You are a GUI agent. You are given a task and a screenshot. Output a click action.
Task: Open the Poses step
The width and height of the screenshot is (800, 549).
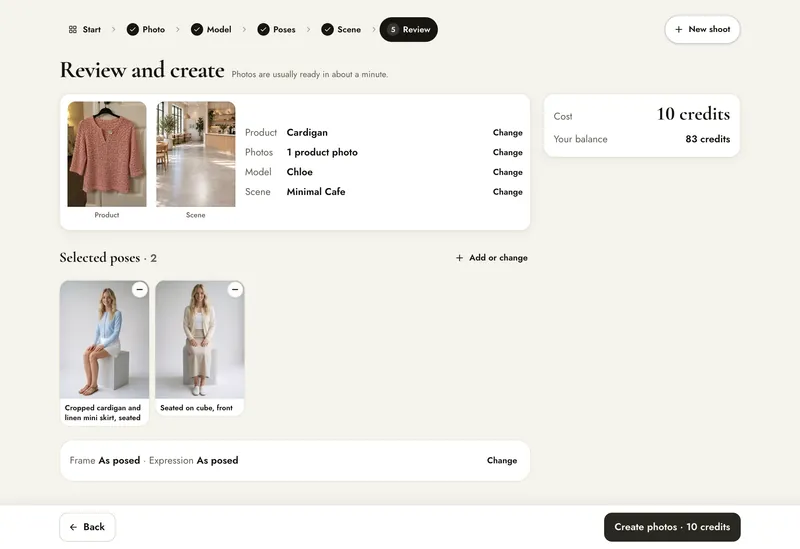pos(277,30)
